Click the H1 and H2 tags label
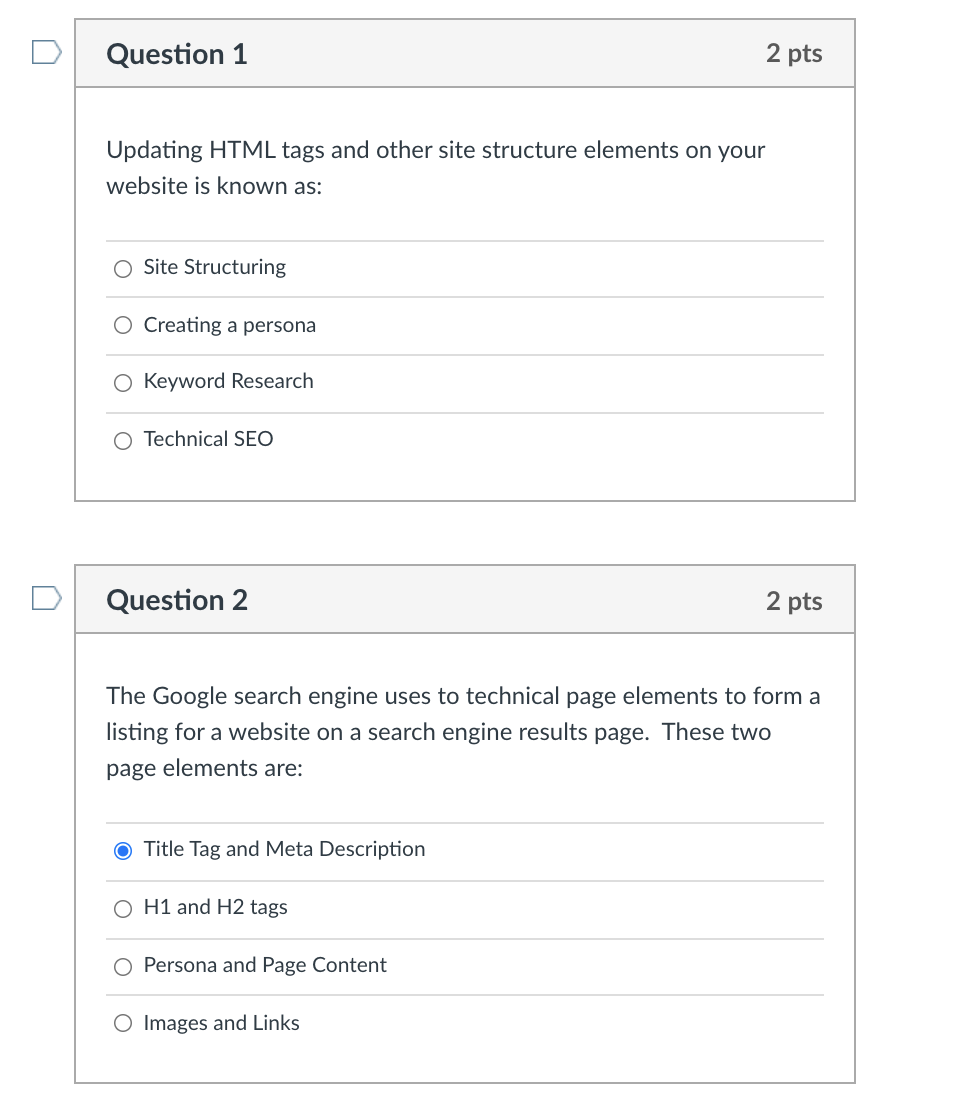The width and height of the screenshot is (958, 1108). pos(216,907)
